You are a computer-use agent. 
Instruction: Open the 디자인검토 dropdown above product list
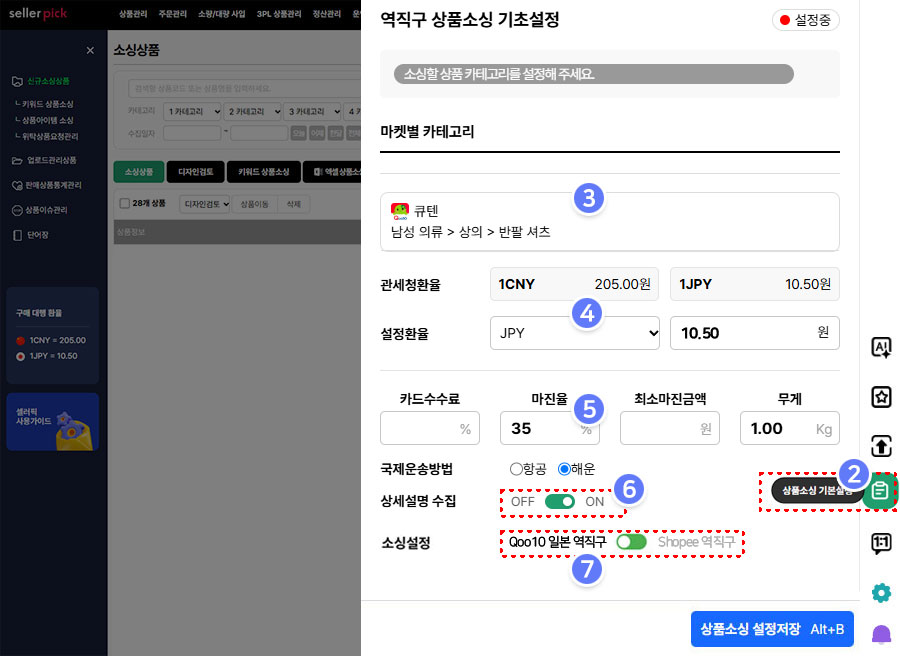pos(204,204)
